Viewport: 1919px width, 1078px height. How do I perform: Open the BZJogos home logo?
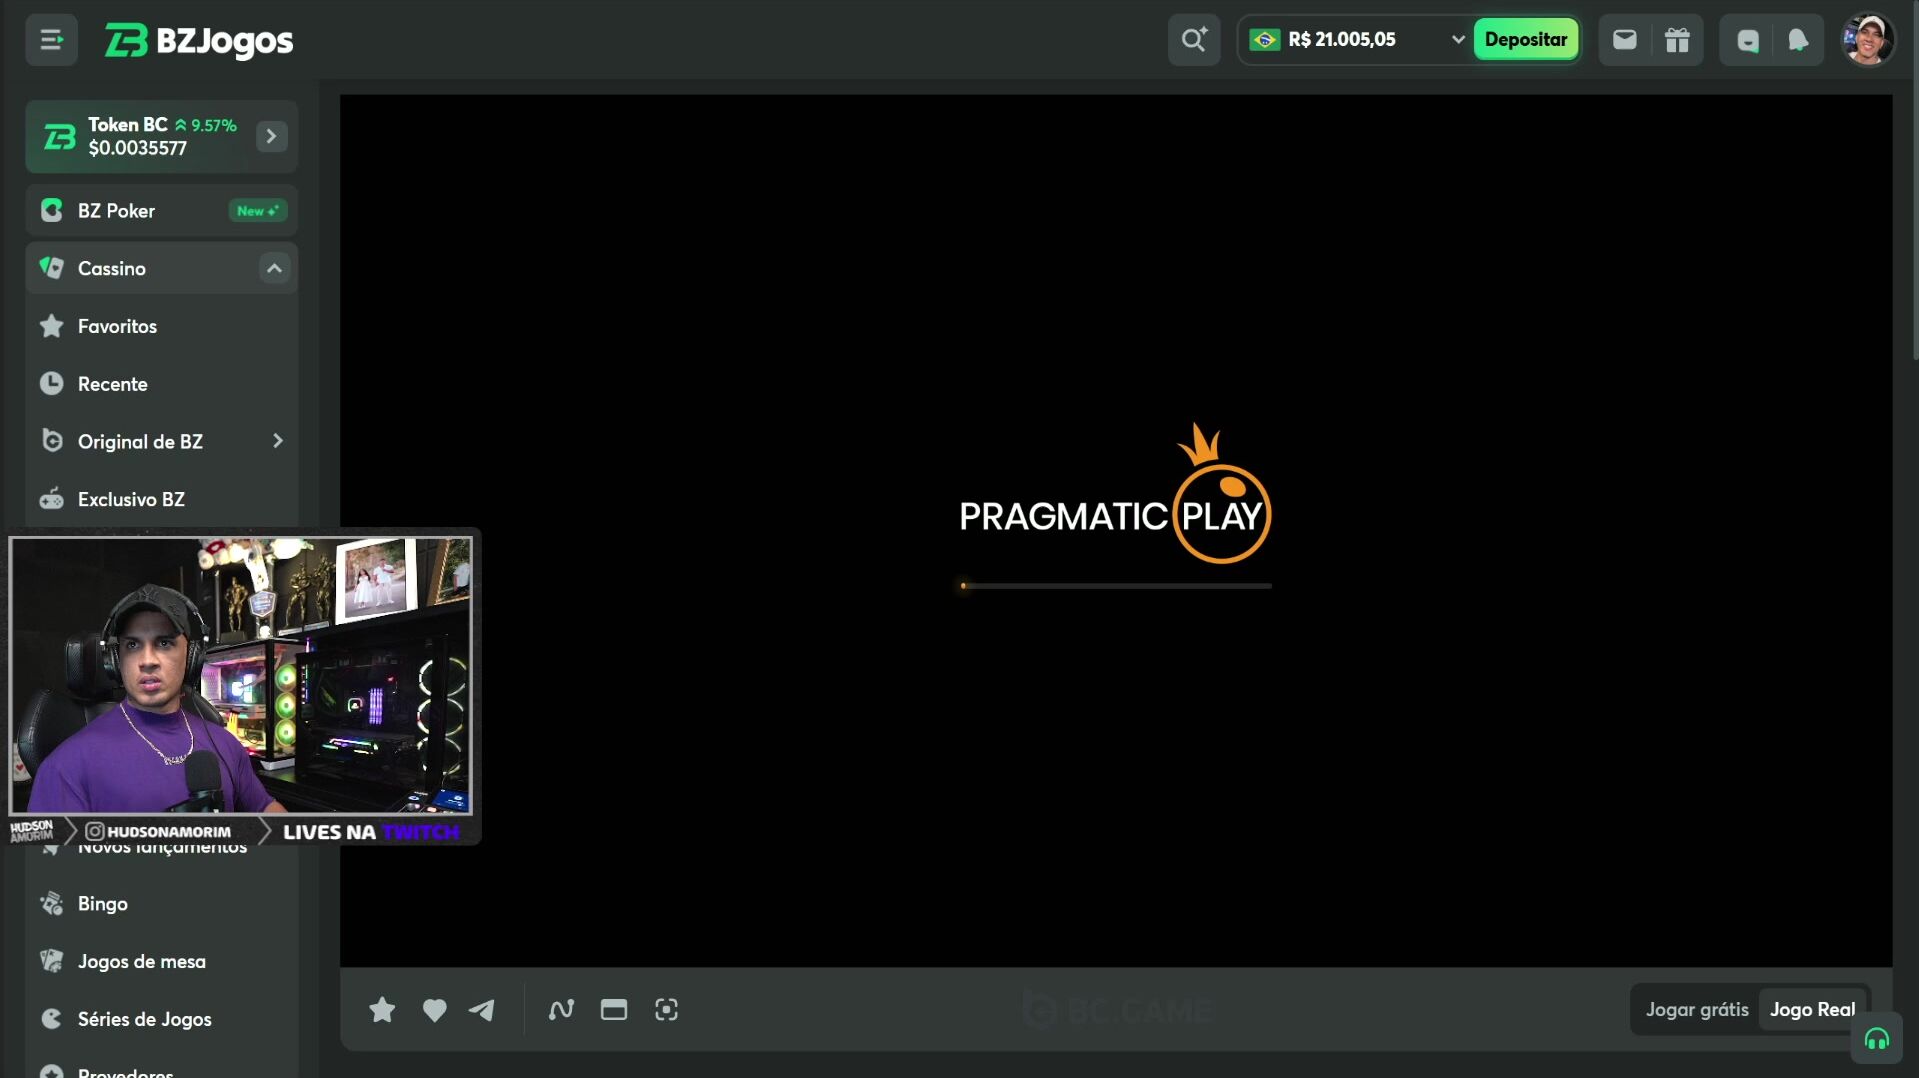199,41
